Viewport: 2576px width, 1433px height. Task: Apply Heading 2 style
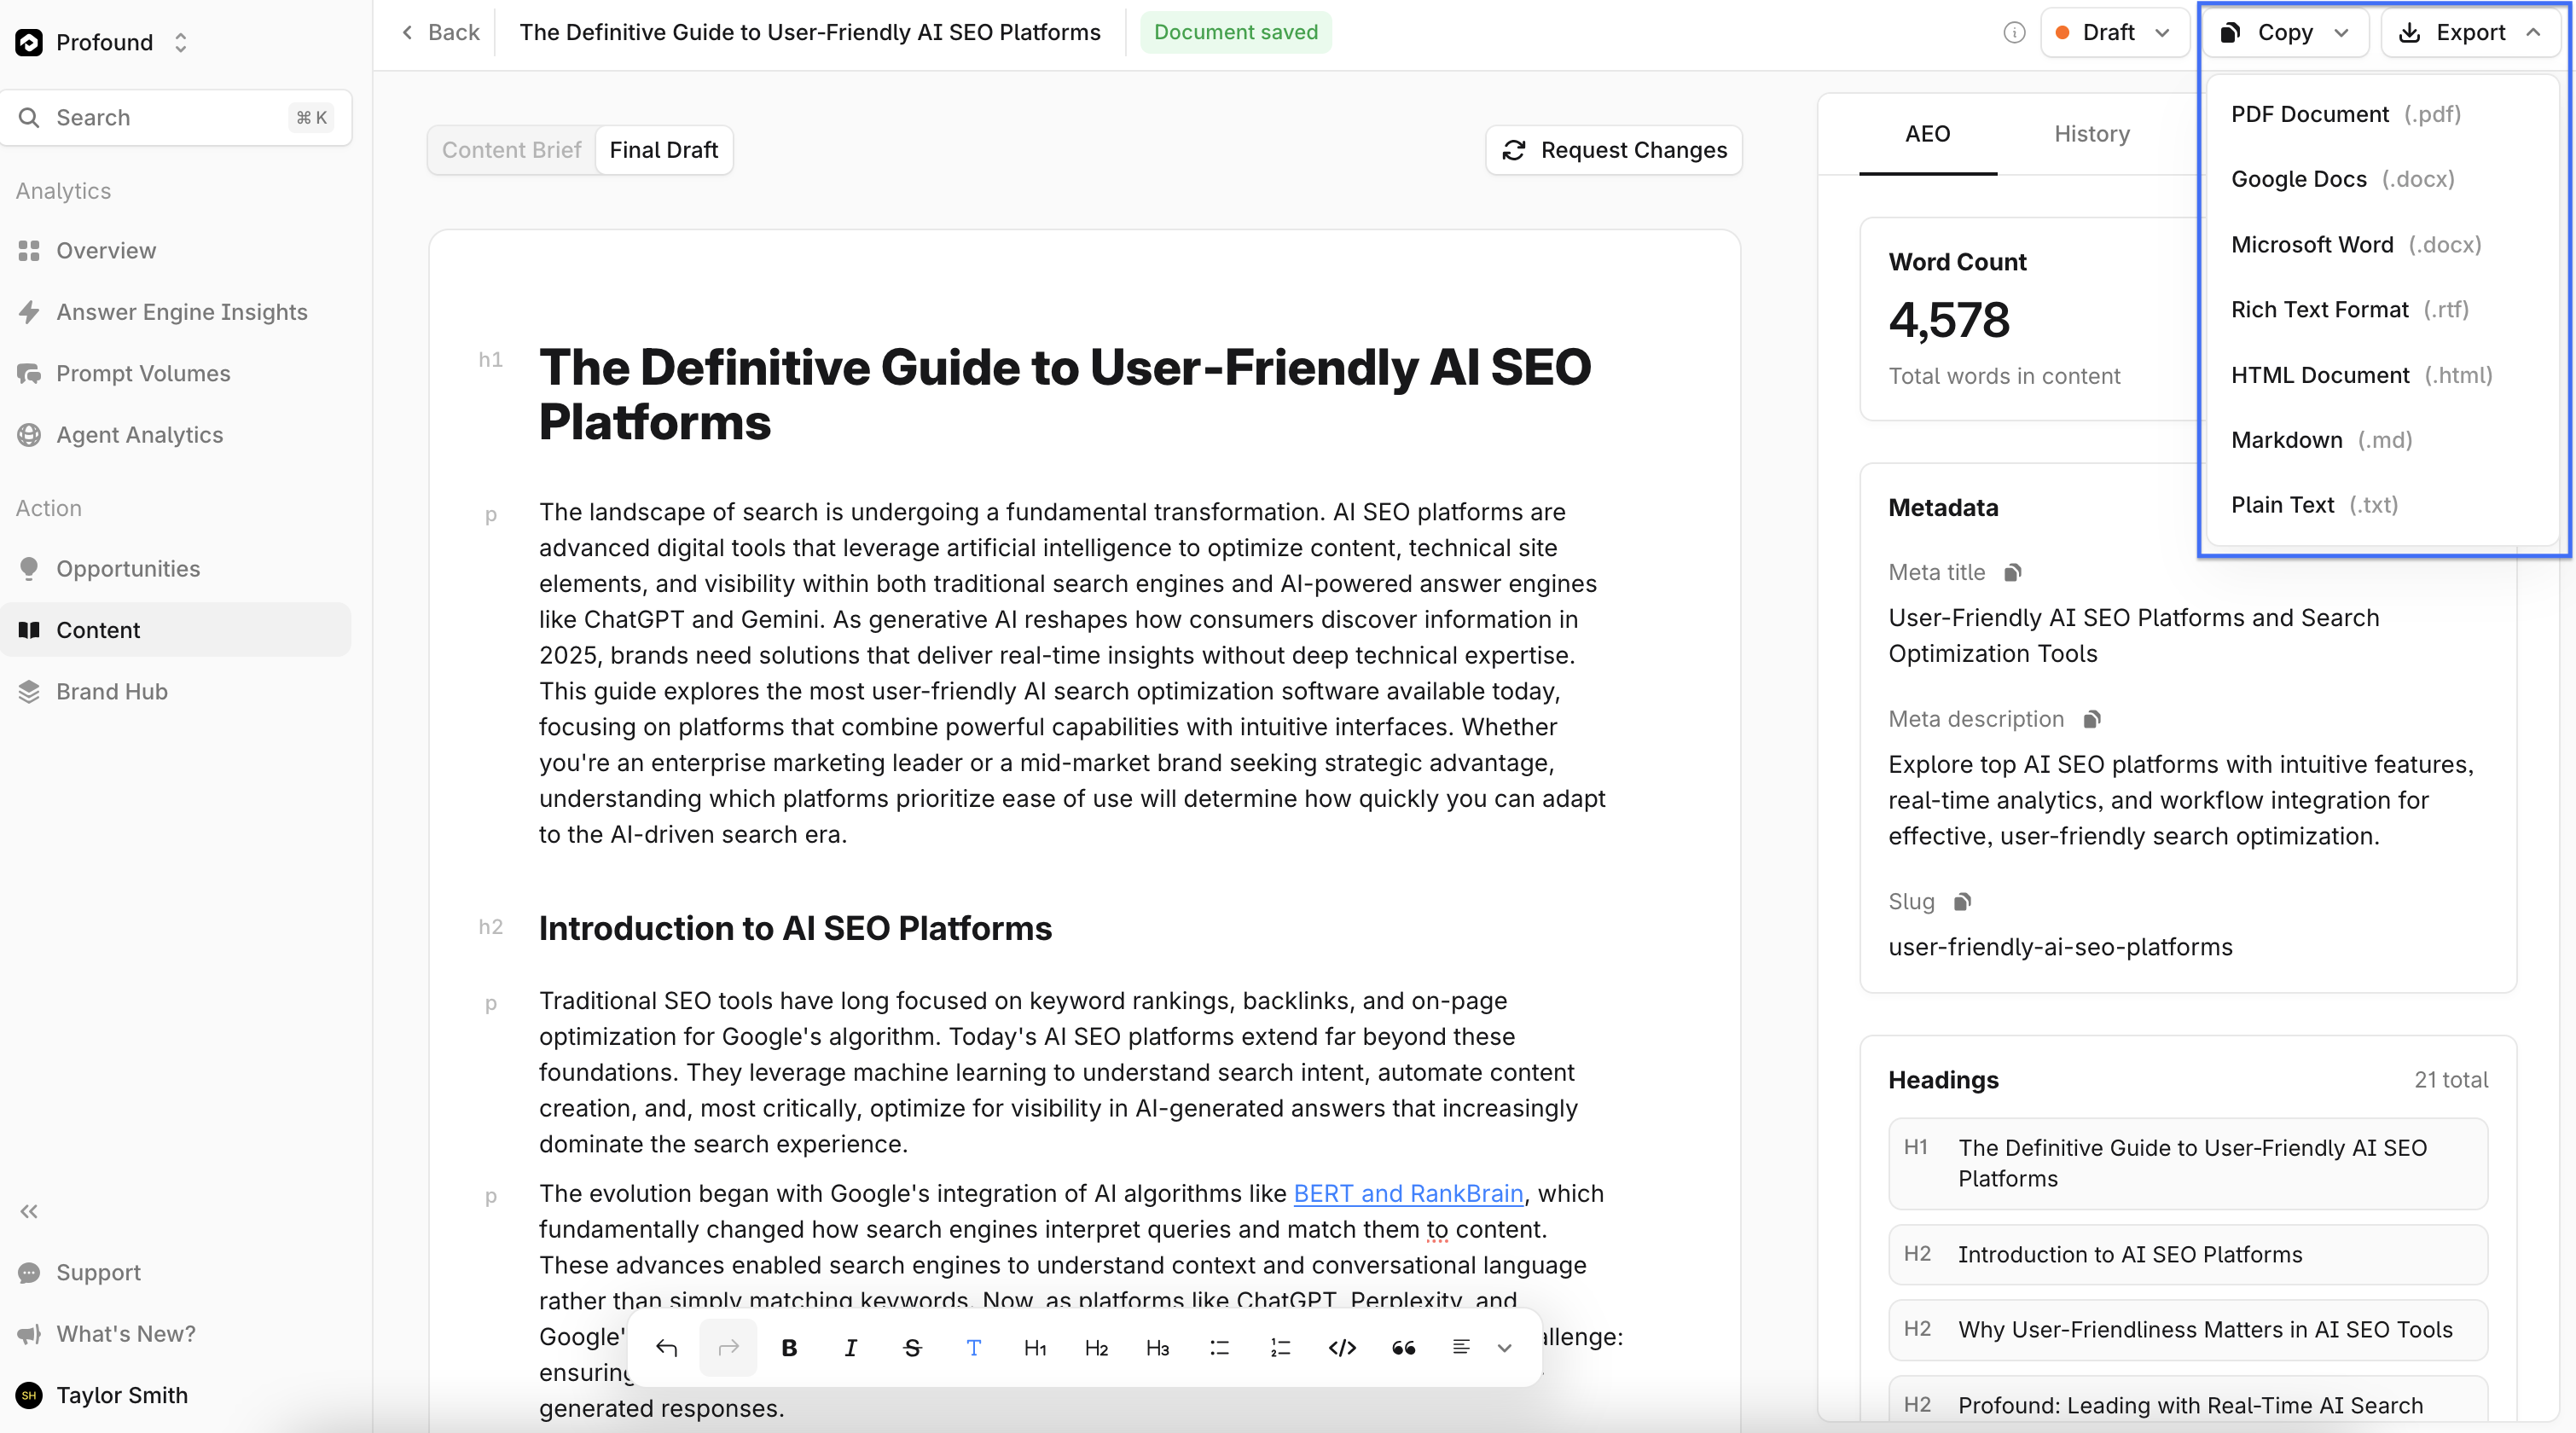pos(1096,1348)
